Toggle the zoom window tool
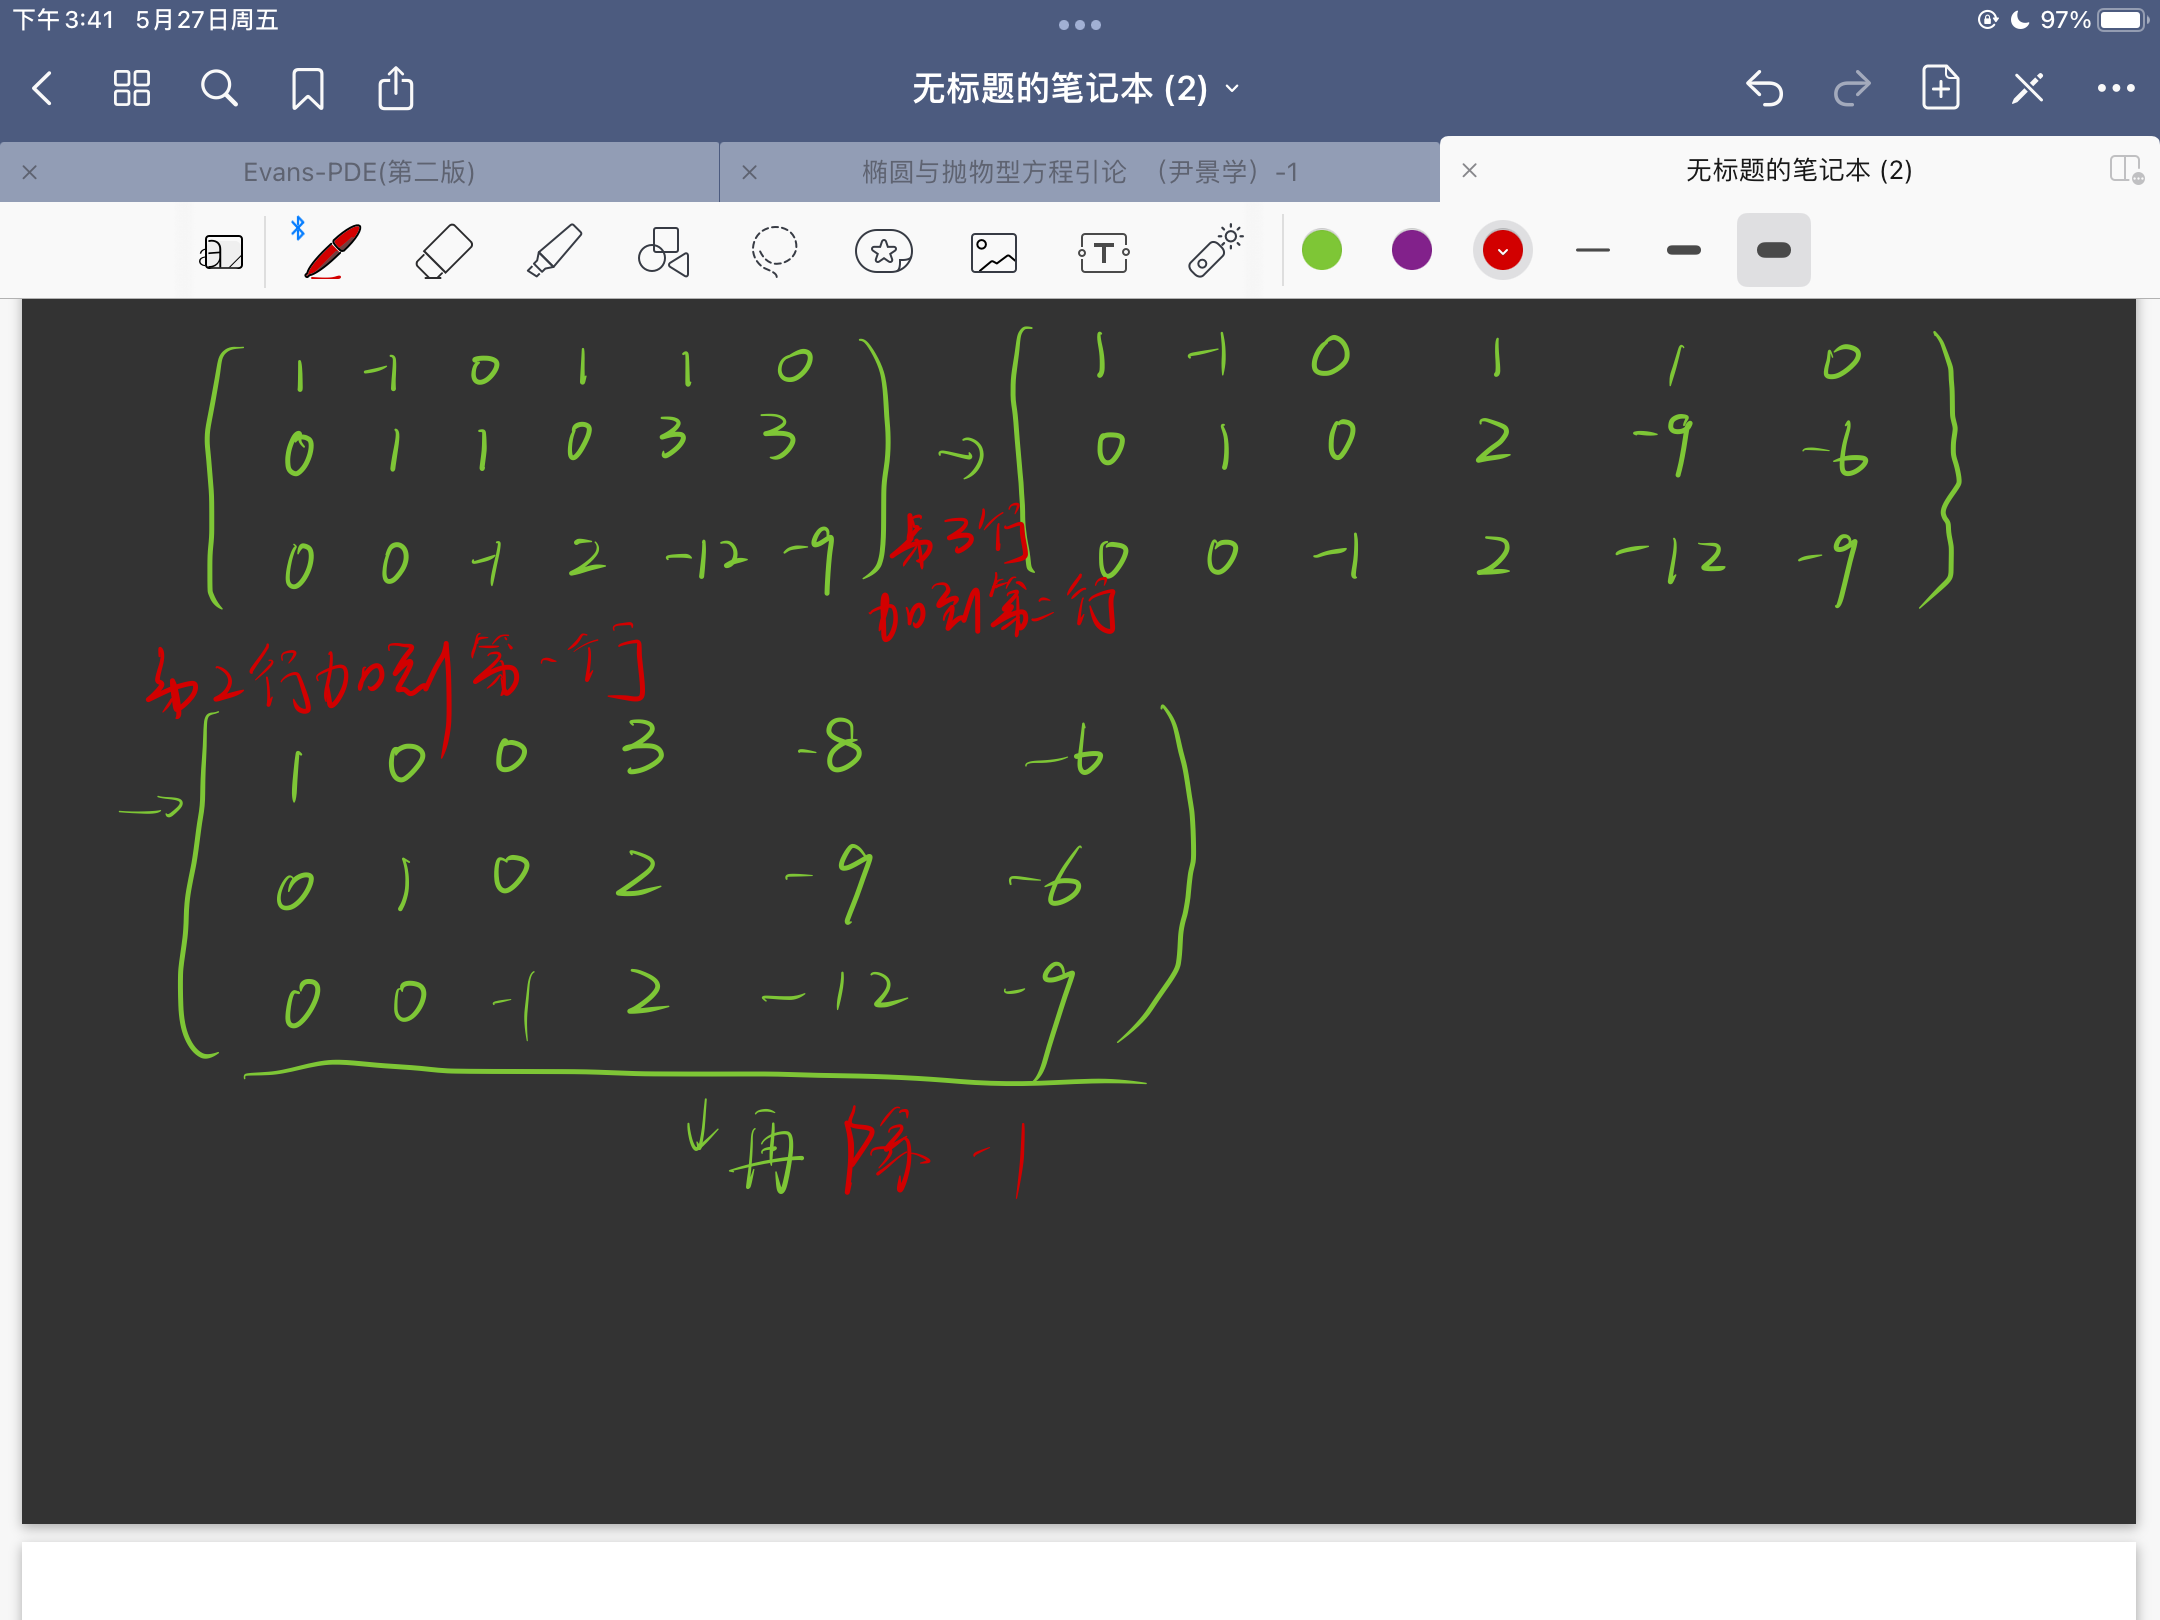The width and height of the screenshot is (2160, 1620). [221, 252]
